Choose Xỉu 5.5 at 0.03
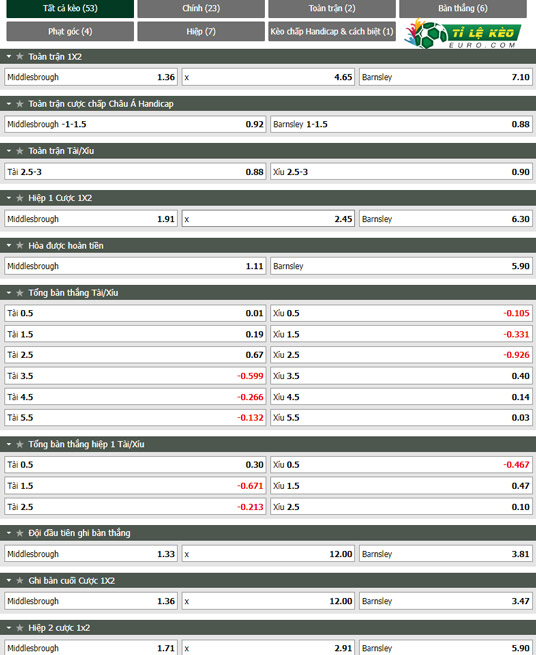Screen dimensions: 536x655 401,418
